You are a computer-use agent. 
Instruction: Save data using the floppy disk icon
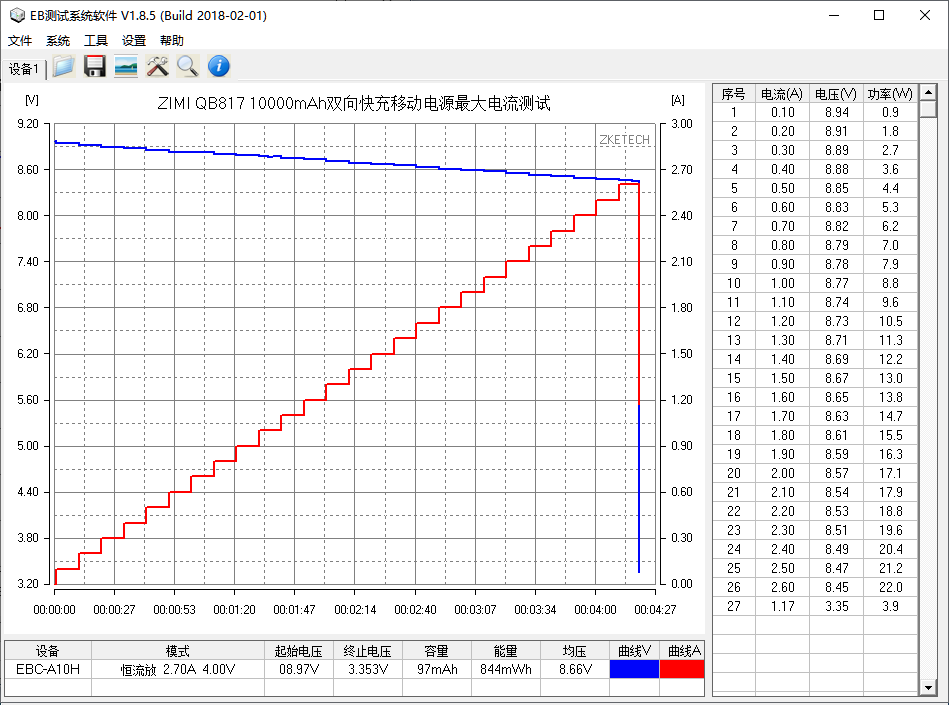coord(95,66)
